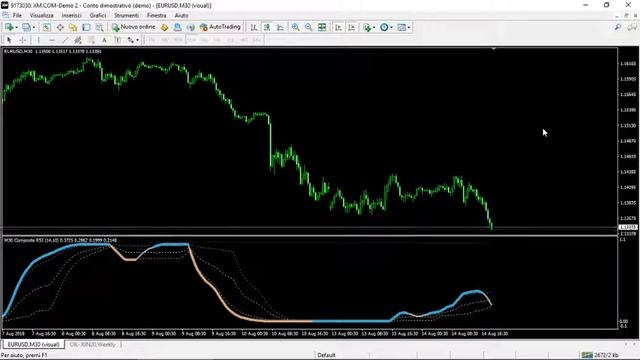
Task: Click the 2872/2 kb connection status
Action: [600, 355]
